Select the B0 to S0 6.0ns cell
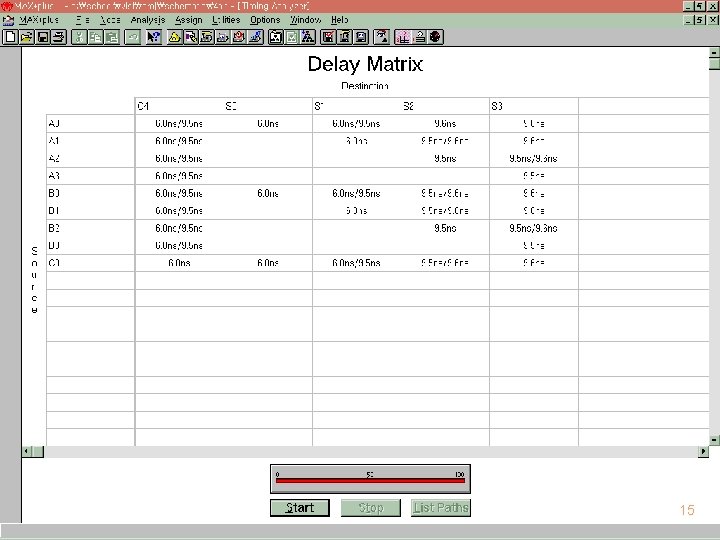720x540 pixels. point(268,193)
